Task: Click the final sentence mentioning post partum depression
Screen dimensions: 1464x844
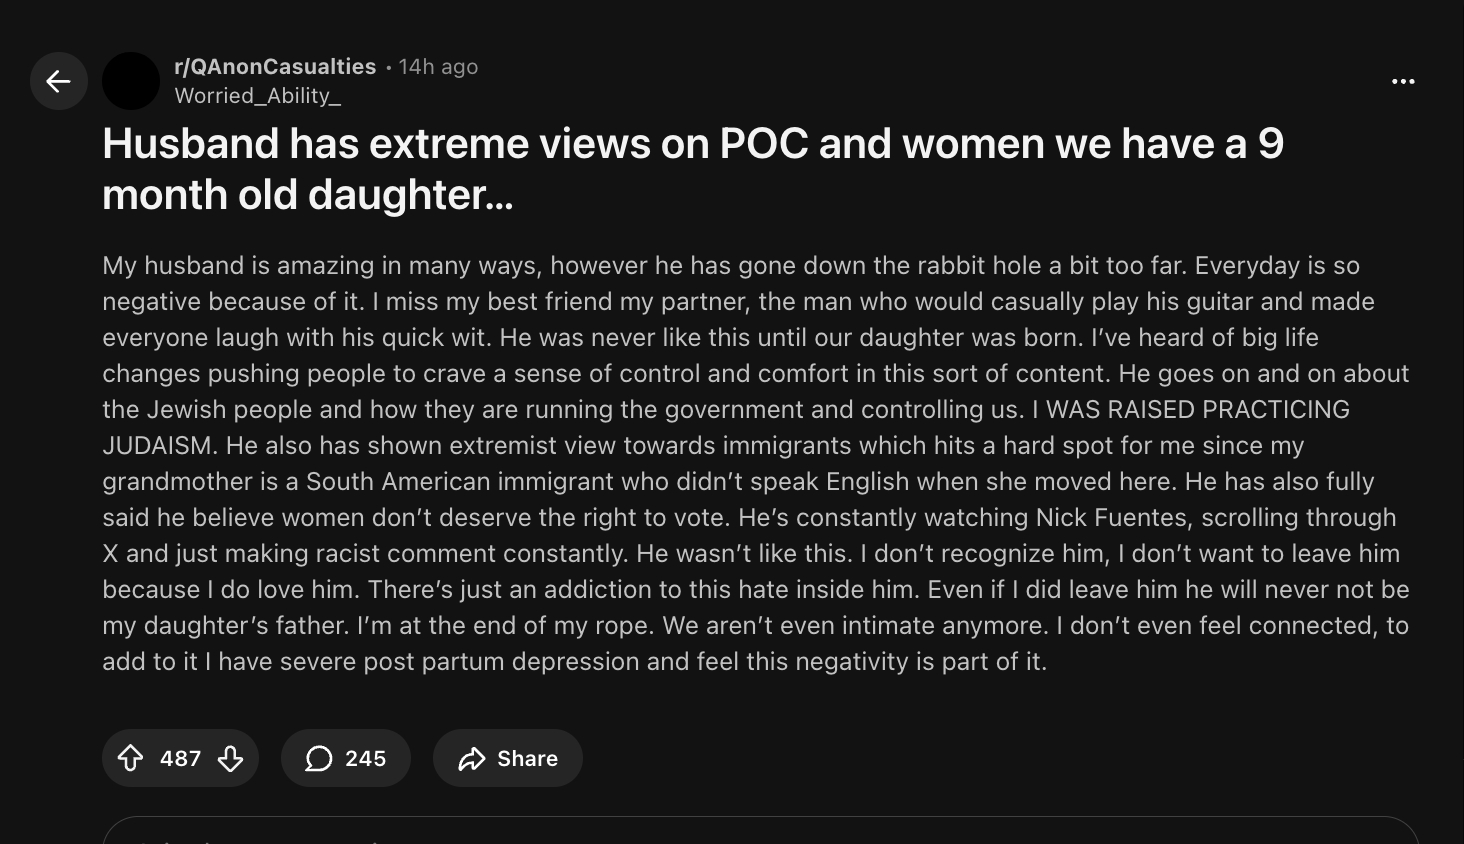Action: [630, 662]
